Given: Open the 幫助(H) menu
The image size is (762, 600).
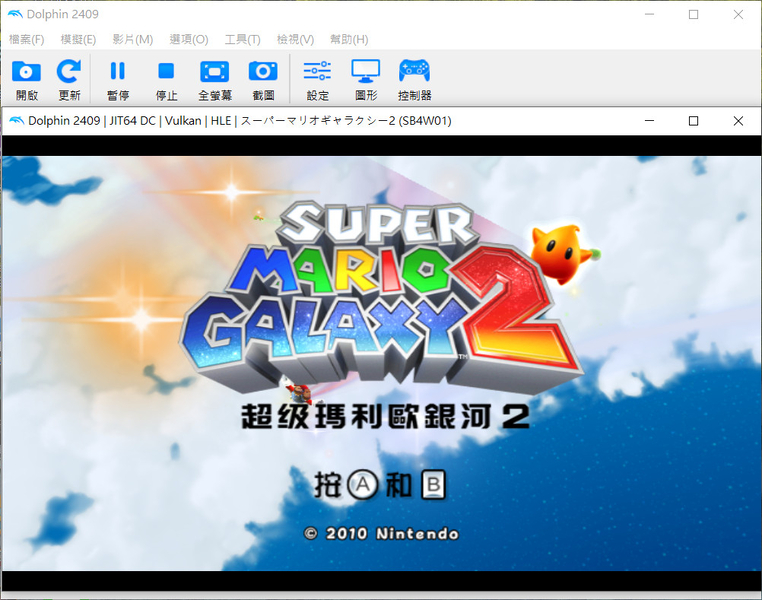Looking at the screenshot, I should [349, 39].
